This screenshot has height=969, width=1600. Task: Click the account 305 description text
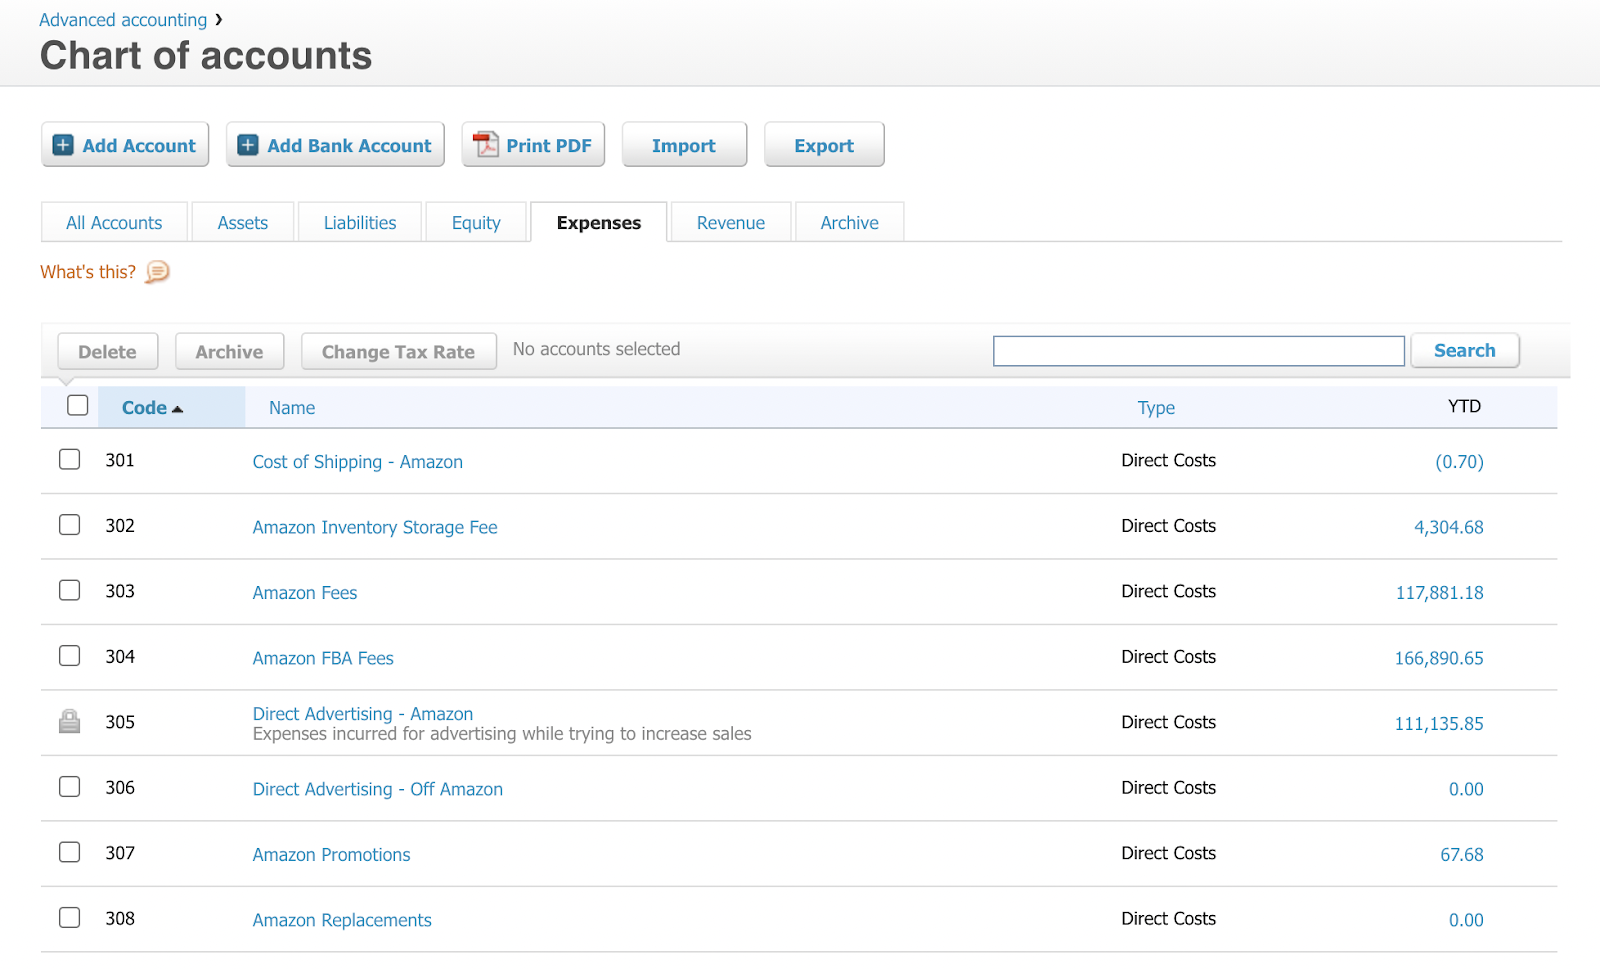coord(502,734)
